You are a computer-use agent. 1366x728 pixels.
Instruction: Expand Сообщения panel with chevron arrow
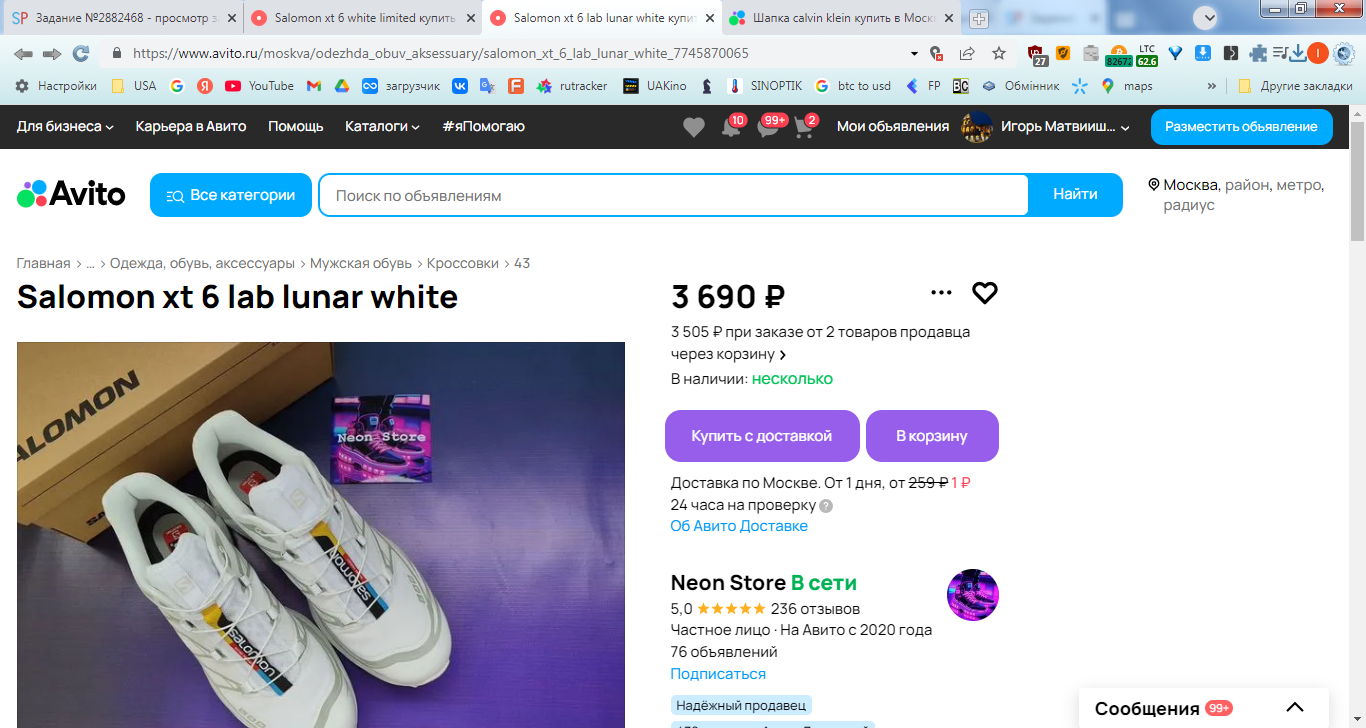click(x=1295, y=708)
